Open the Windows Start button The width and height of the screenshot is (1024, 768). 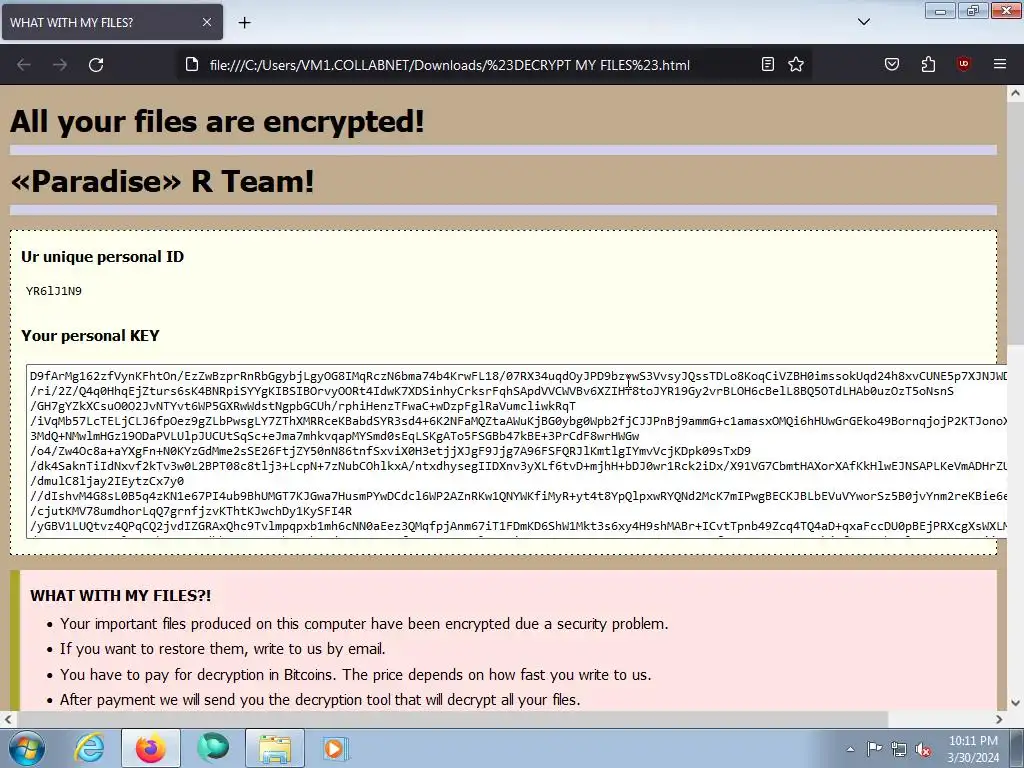coord(27,748)
